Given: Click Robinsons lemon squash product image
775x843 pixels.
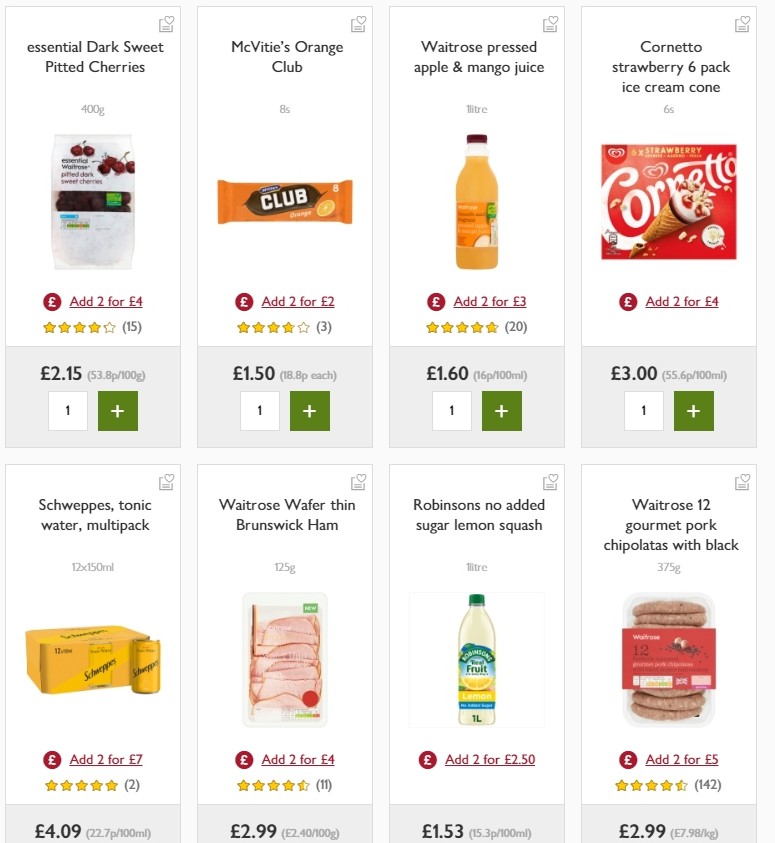Looking at the screenshot, I should click(x=477, y=659).
